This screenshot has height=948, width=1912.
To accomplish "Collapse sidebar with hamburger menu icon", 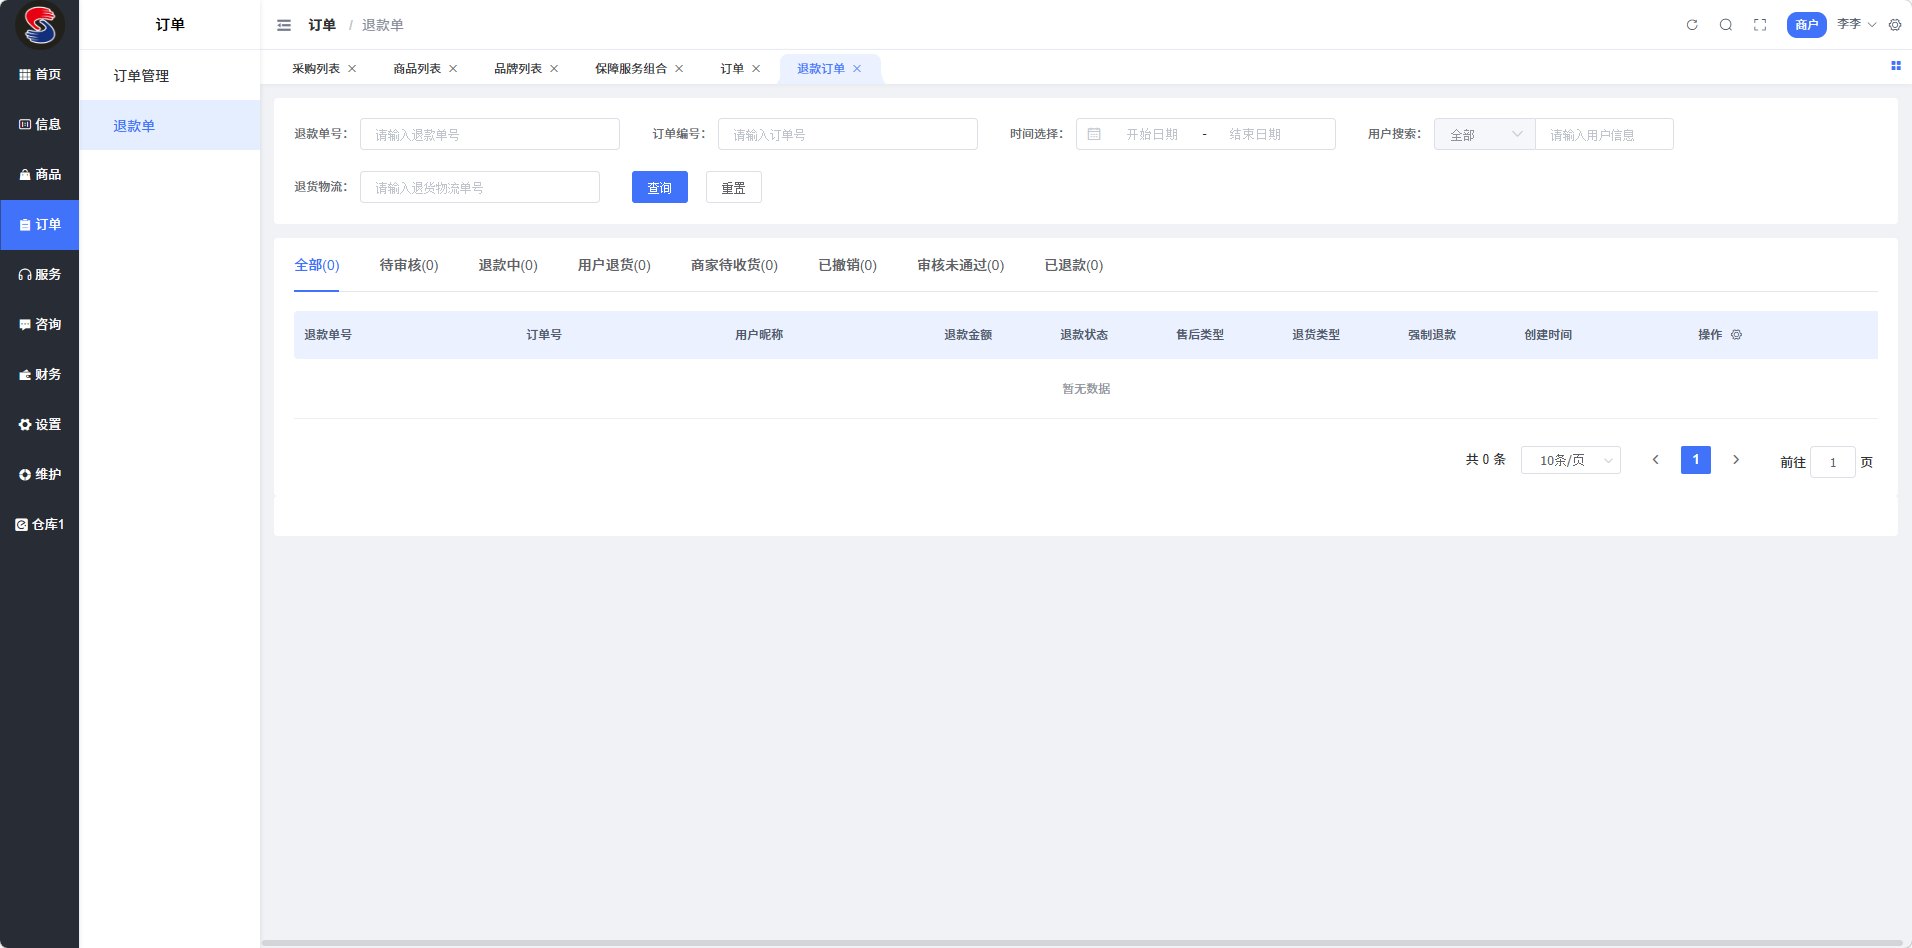I will (284, 25).
